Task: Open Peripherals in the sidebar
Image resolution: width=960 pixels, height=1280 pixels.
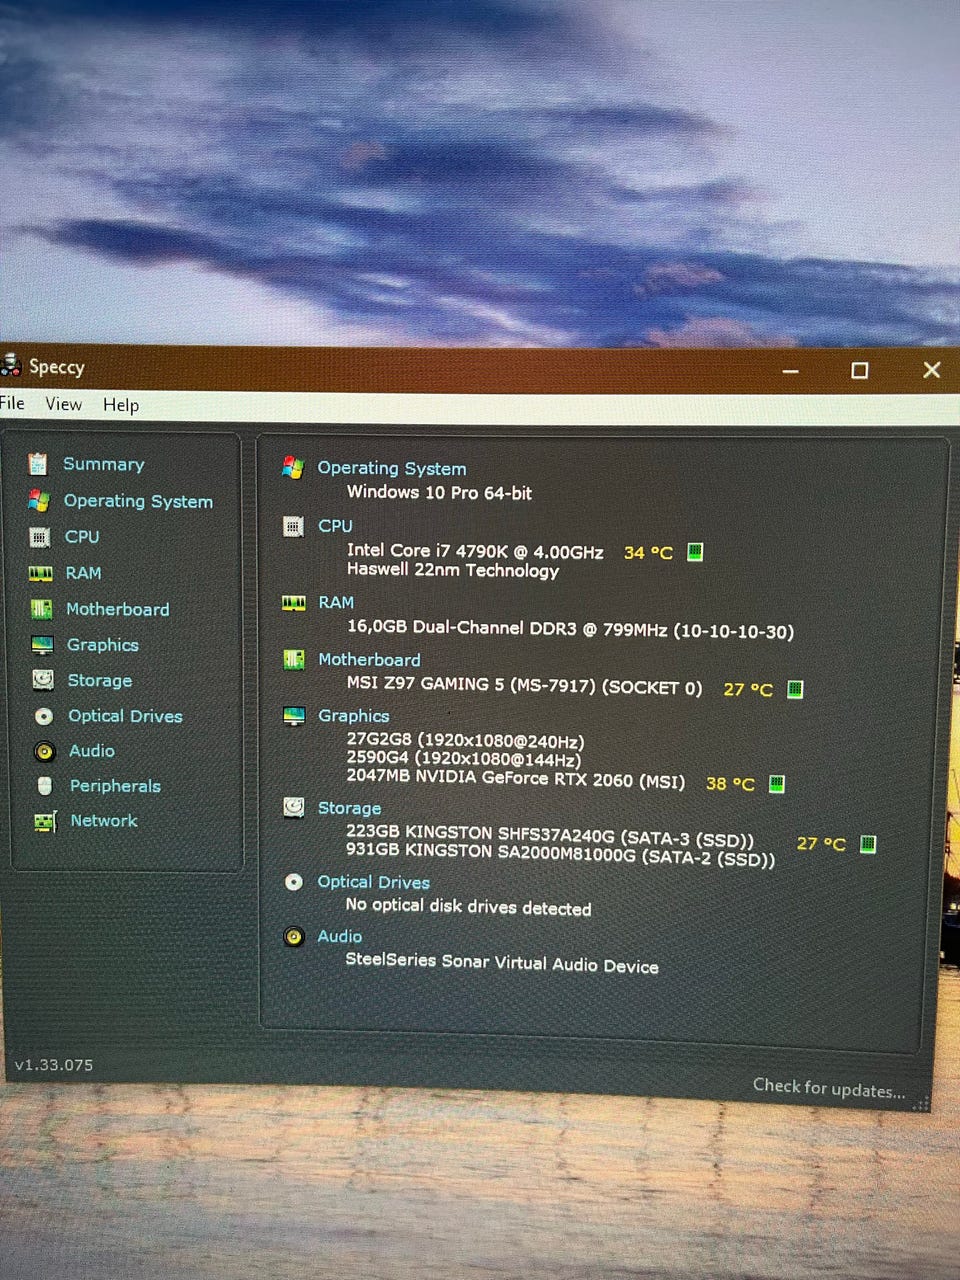Action: (115, 786)
